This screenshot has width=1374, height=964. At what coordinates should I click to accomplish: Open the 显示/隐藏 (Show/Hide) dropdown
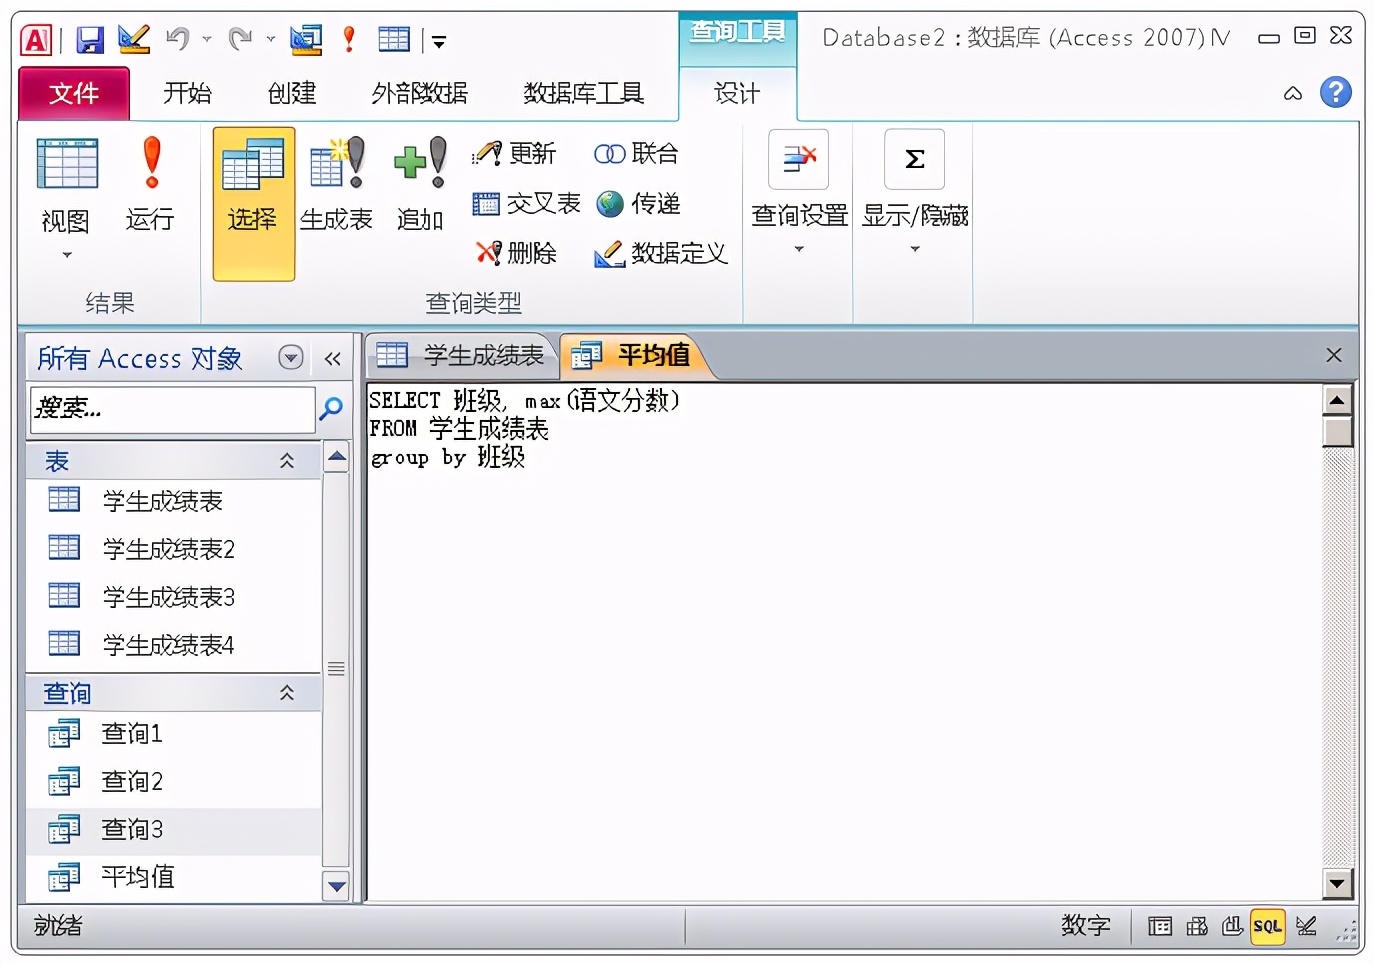[x=913, y=248]
